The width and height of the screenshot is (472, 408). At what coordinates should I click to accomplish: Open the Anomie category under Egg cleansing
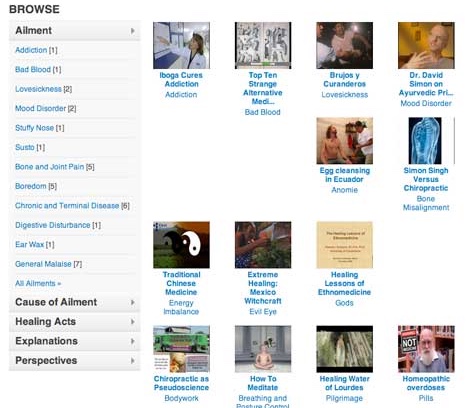pyautogui.click(x=345, y=190)
